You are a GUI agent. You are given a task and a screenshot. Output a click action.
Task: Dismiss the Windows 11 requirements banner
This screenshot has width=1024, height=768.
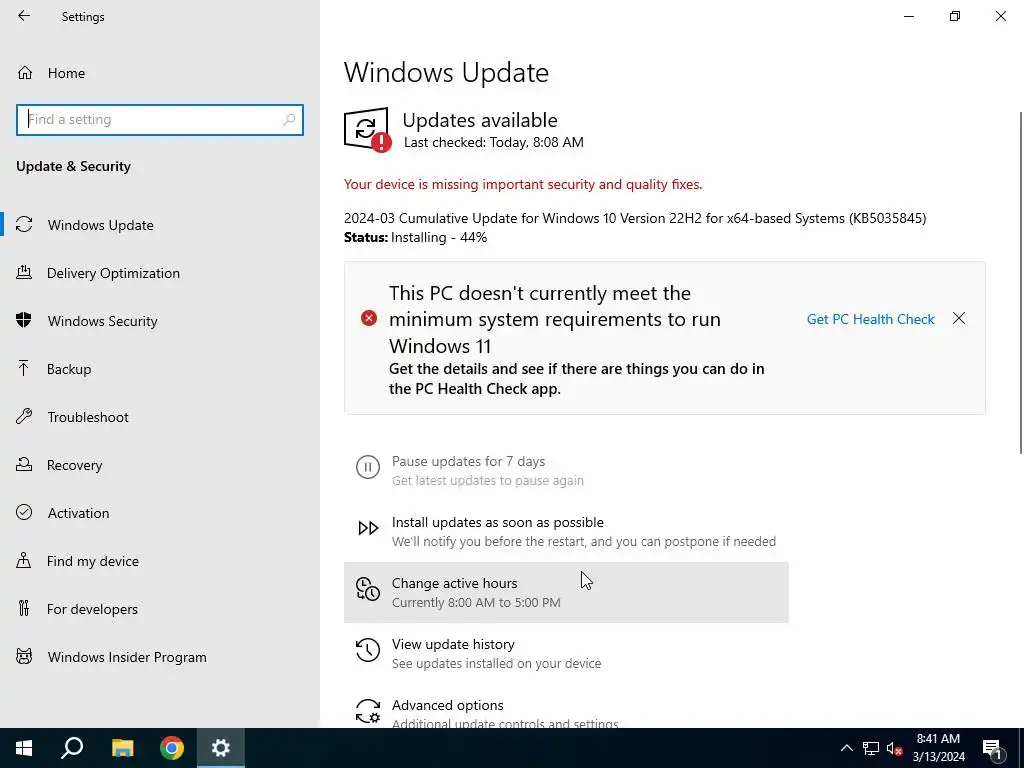pyautogui.click(x=959, y=318)
